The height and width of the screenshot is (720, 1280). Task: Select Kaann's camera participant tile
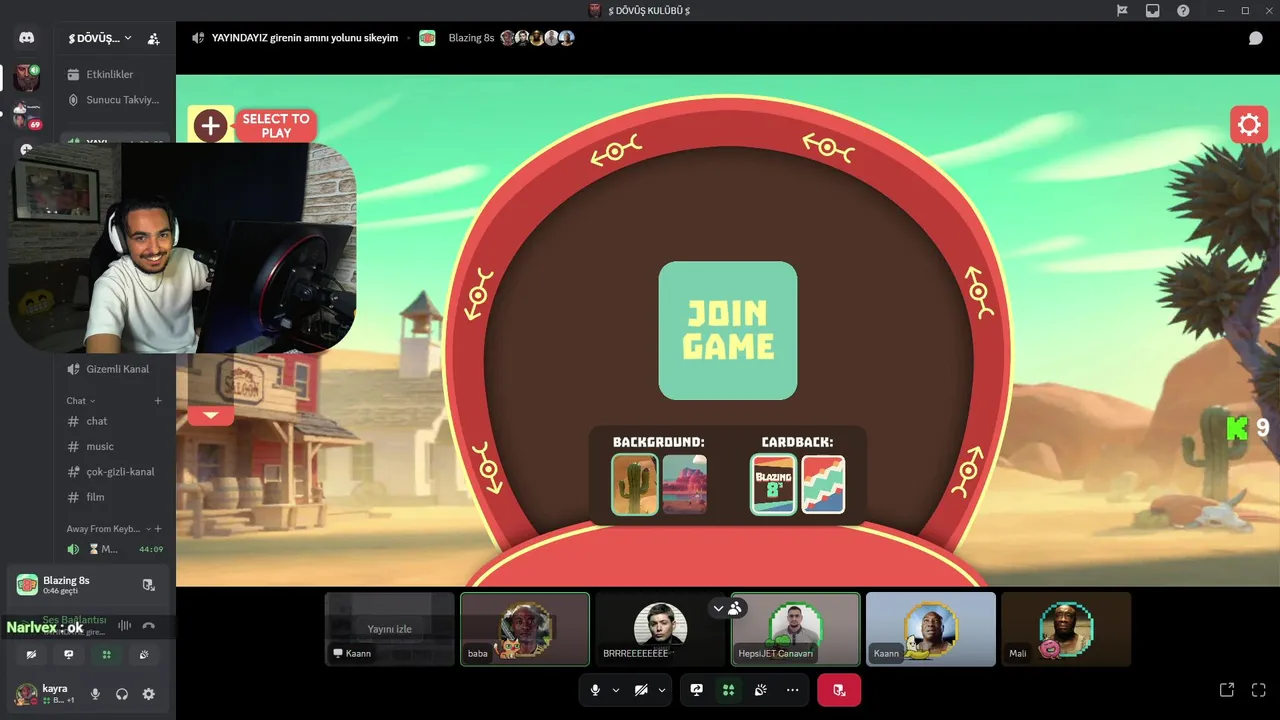click(x=931, y=629)
